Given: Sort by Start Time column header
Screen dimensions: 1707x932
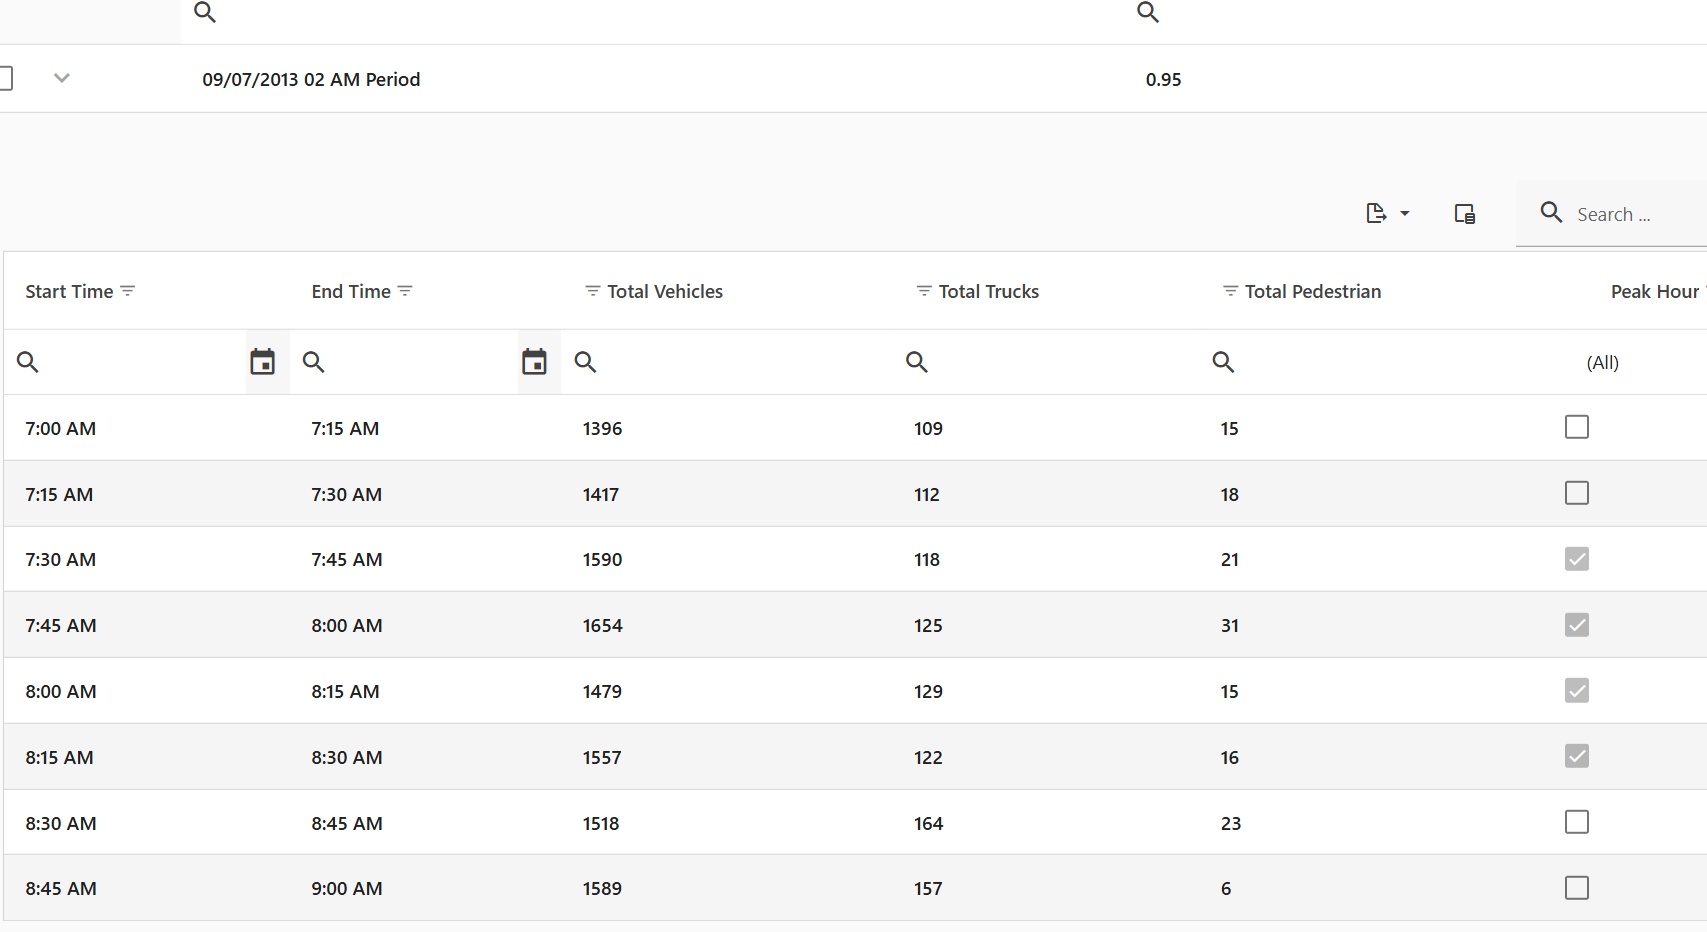Looking at the screenshot, I should coord(69,291).
